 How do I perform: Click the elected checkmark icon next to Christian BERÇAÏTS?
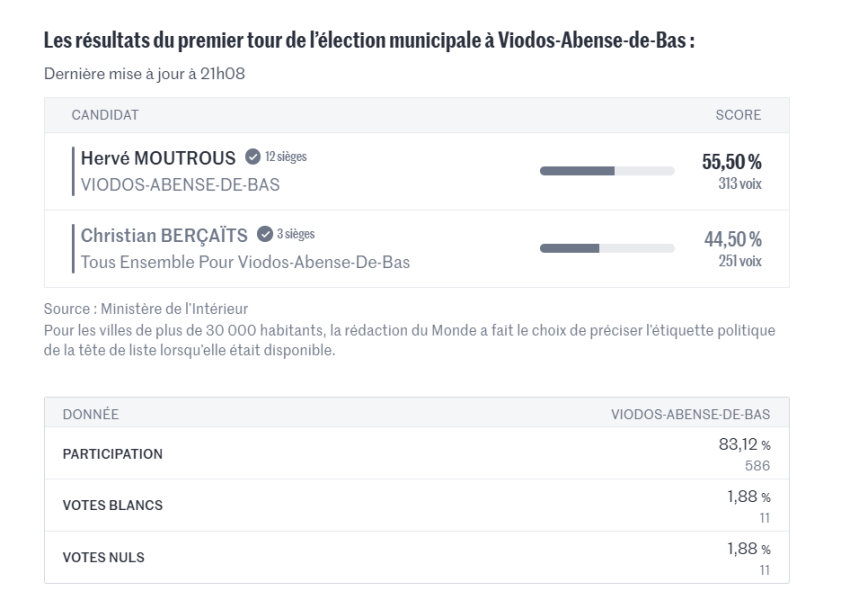pyautogui.click(x=265, y=235)
